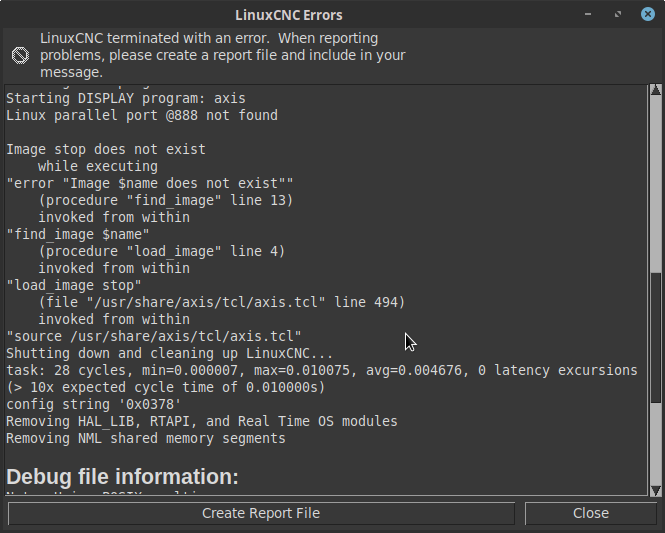Click the line 'while executing'
This screenshot has height=533, width=665.
[x=98, y=166]
